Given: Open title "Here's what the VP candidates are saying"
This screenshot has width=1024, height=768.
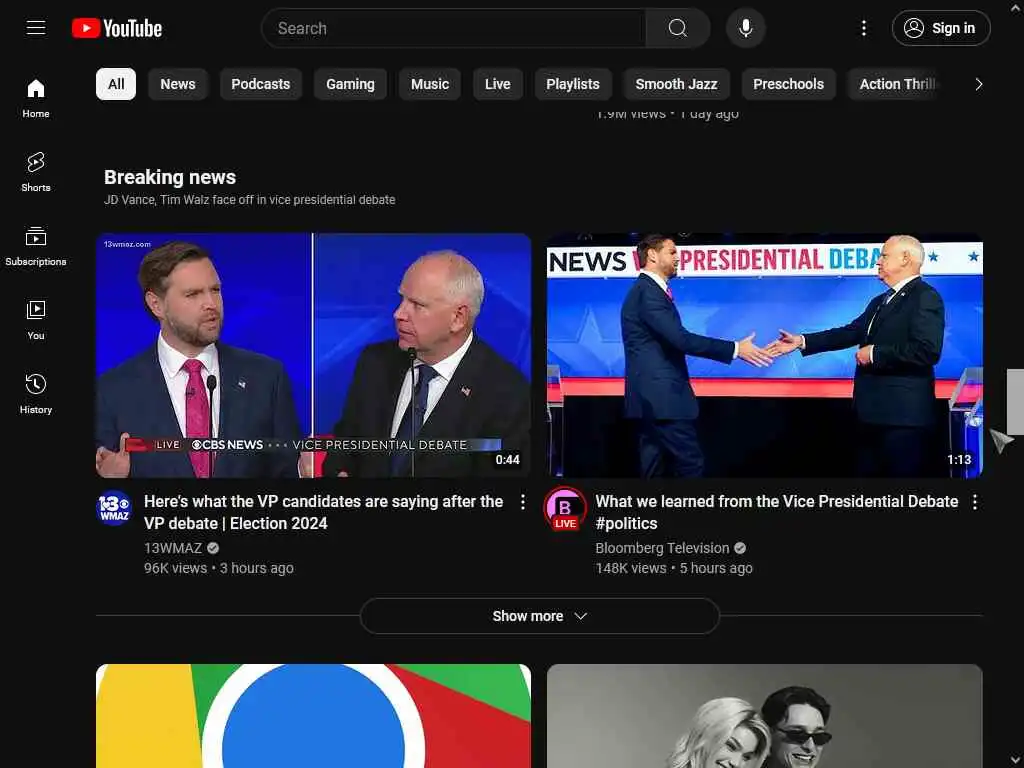Looking at the screenshot, I should point(323,512).
